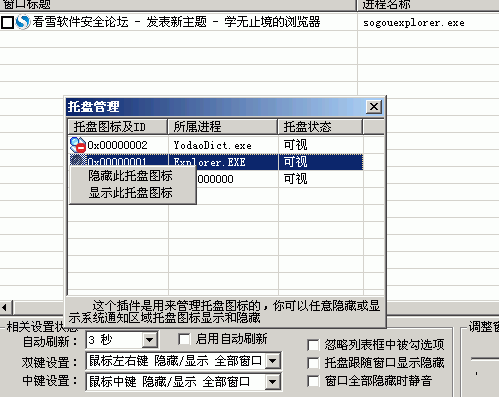Click the Sogou browser icon in the window list
This screenshot has width=499, height=397.
23,22
